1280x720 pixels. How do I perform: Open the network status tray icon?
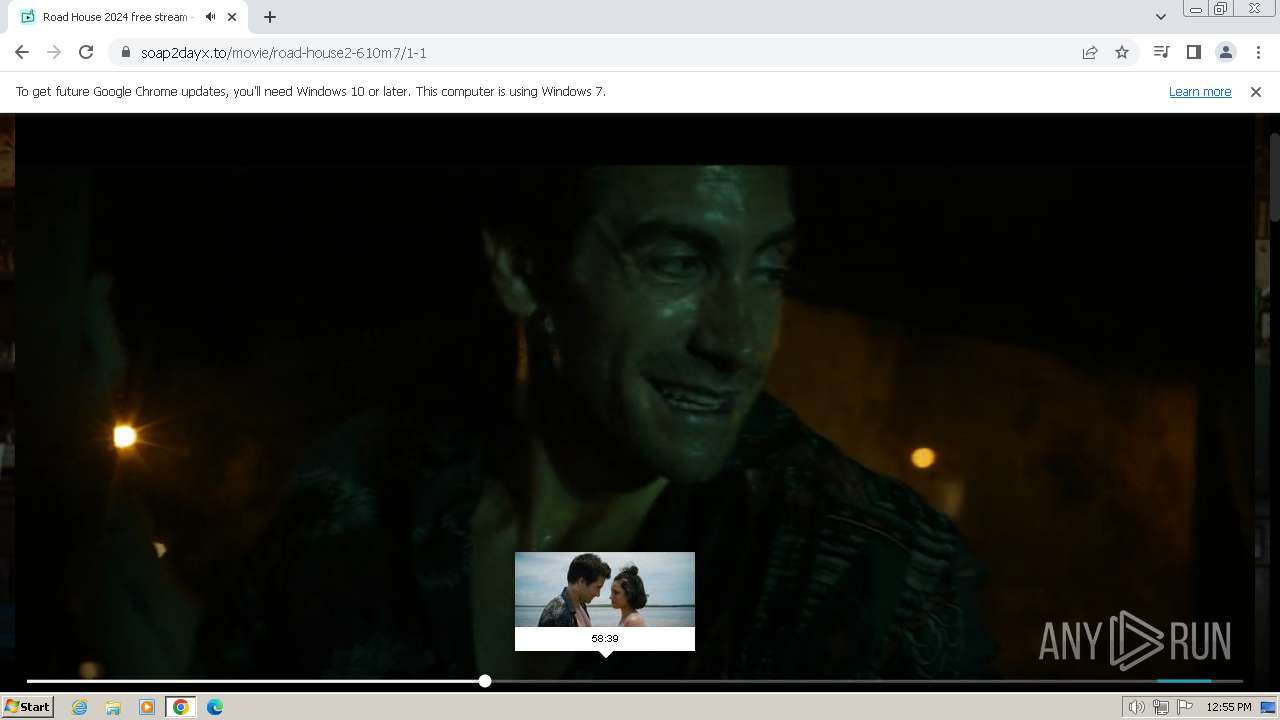1161,707
